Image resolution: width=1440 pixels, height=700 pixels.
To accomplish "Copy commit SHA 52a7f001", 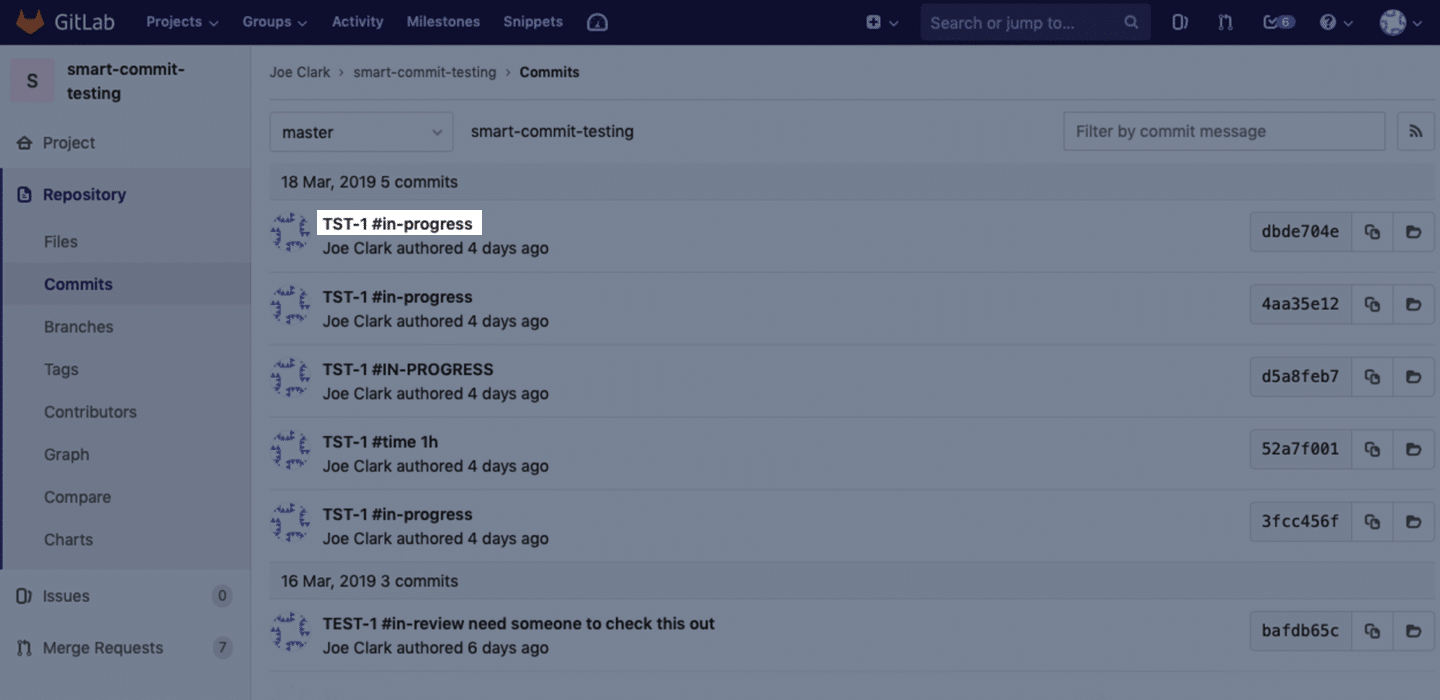I will click(1372, 449).
